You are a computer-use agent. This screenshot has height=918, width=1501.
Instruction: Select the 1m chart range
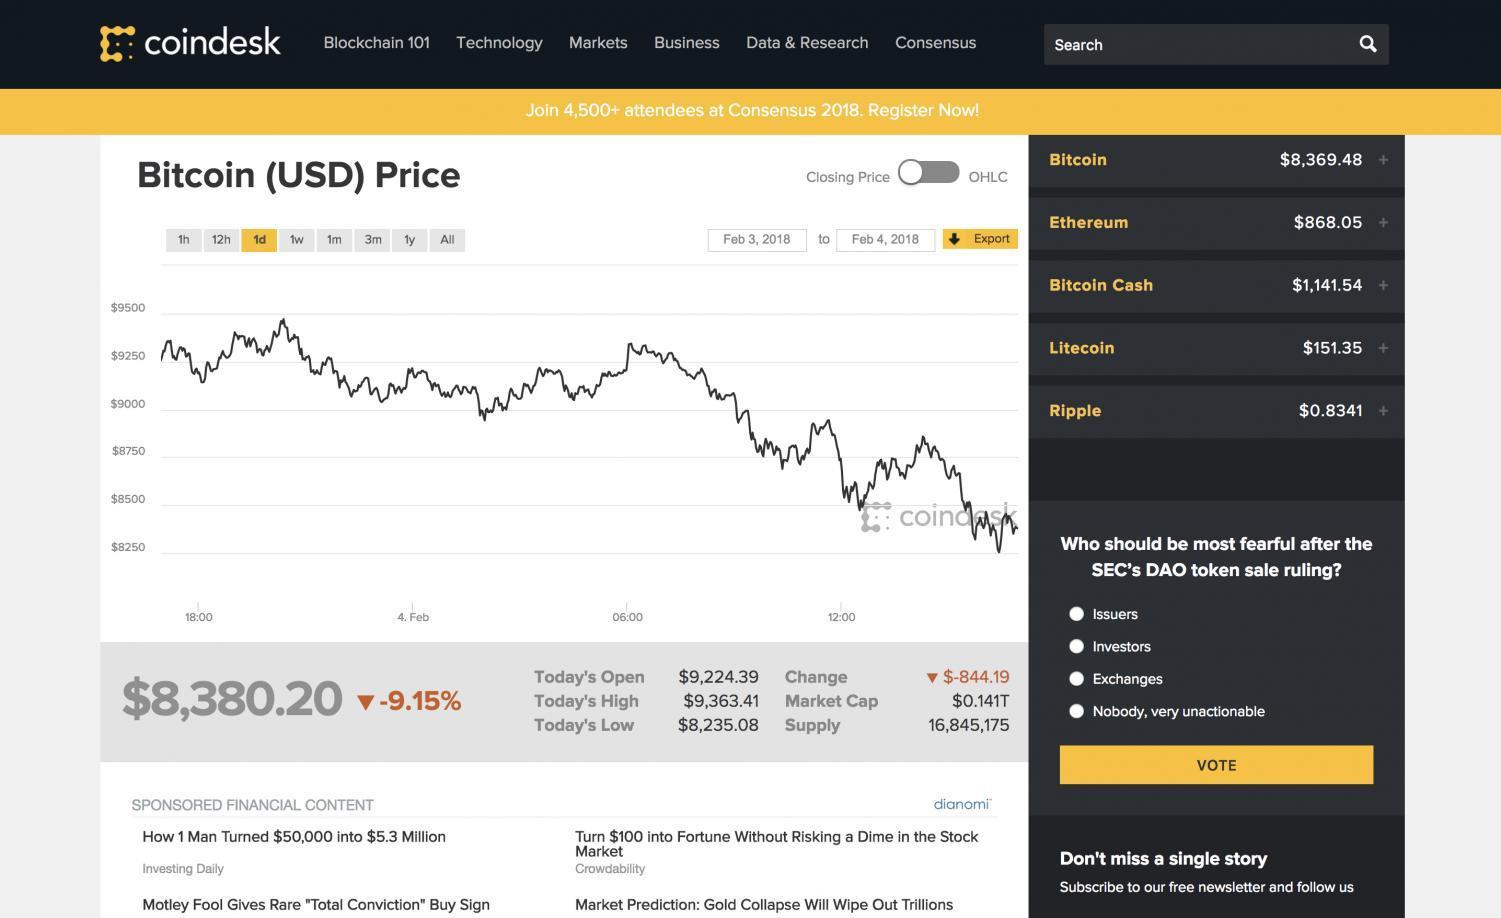click(x=334, y=240)
